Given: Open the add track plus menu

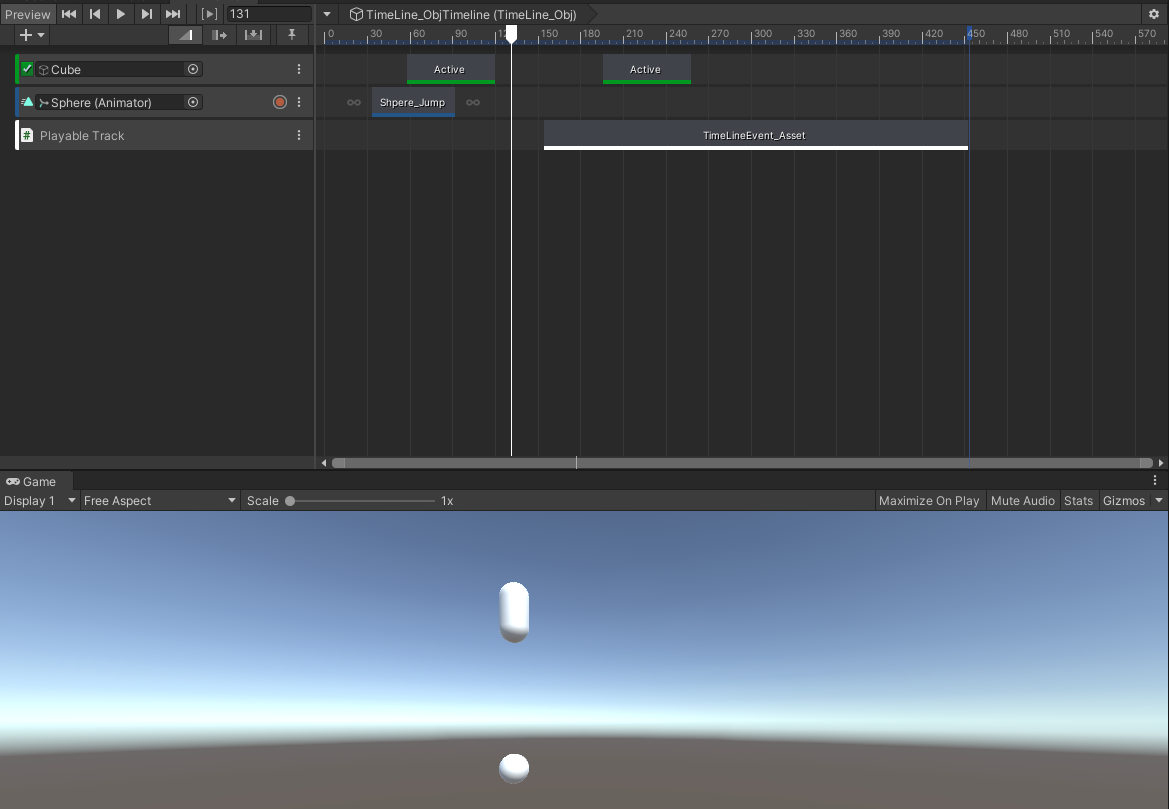Looking at the screenshot, I should (x=31, y=35).
